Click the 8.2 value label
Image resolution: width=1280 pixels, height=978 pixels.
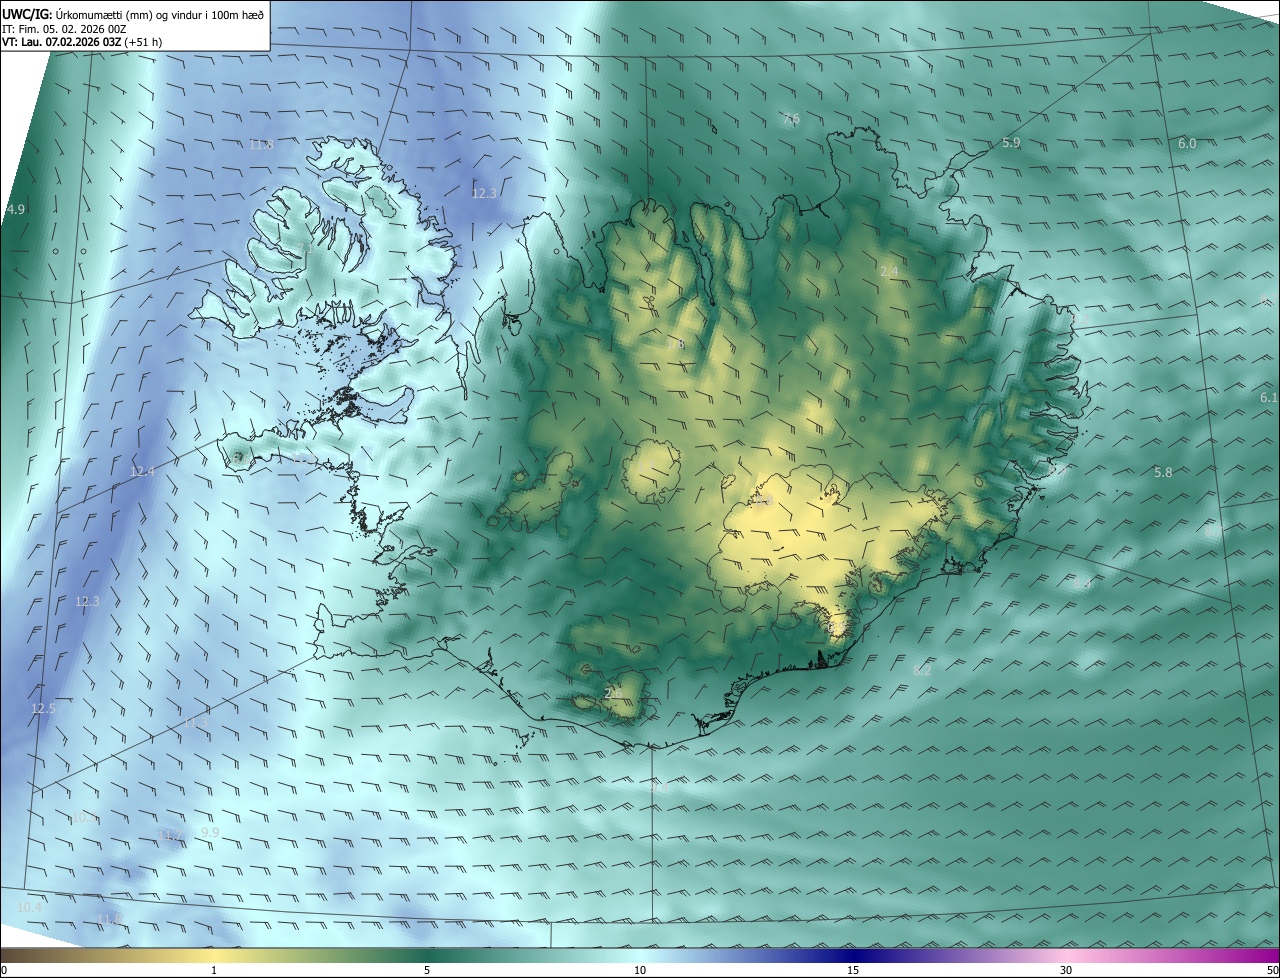tap(922, 671)
